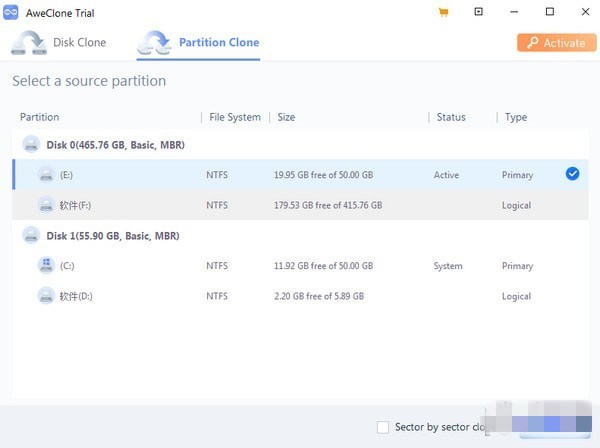Click the AweClone app logo
This screenshot has width=600, height=448.
tap(11, 13)
